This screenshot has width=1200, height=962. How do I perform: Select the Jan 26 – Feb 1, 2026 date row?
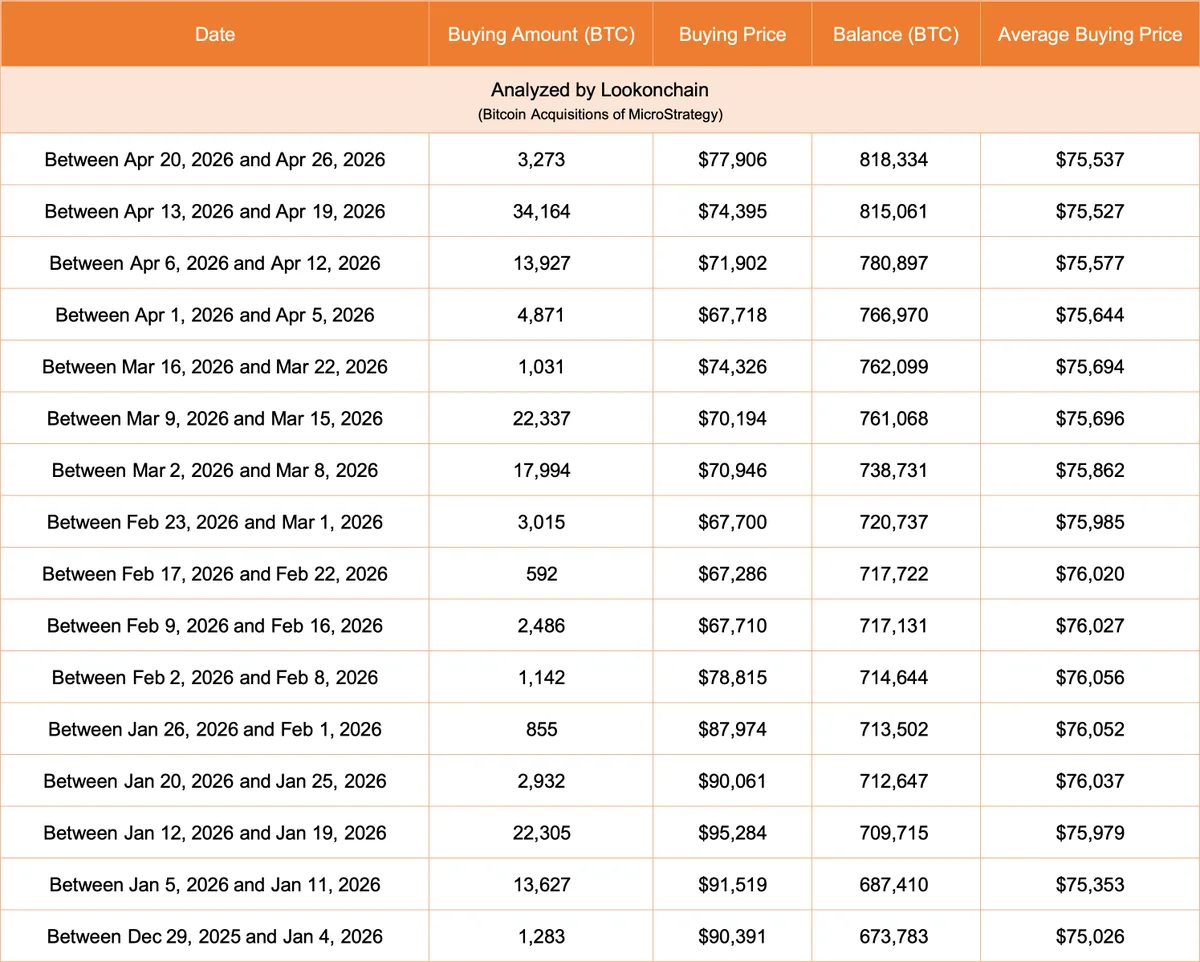tap(215, 730)
